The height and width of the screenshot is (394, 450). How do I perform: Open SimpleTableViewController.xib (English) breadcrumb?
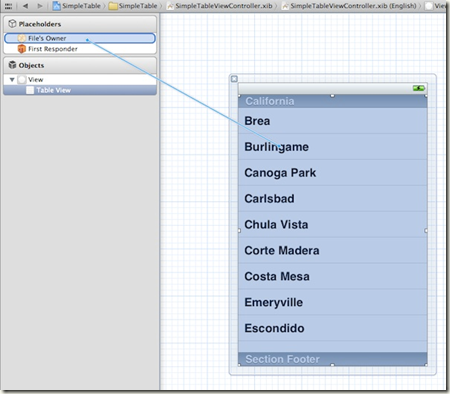pos(350,6)
